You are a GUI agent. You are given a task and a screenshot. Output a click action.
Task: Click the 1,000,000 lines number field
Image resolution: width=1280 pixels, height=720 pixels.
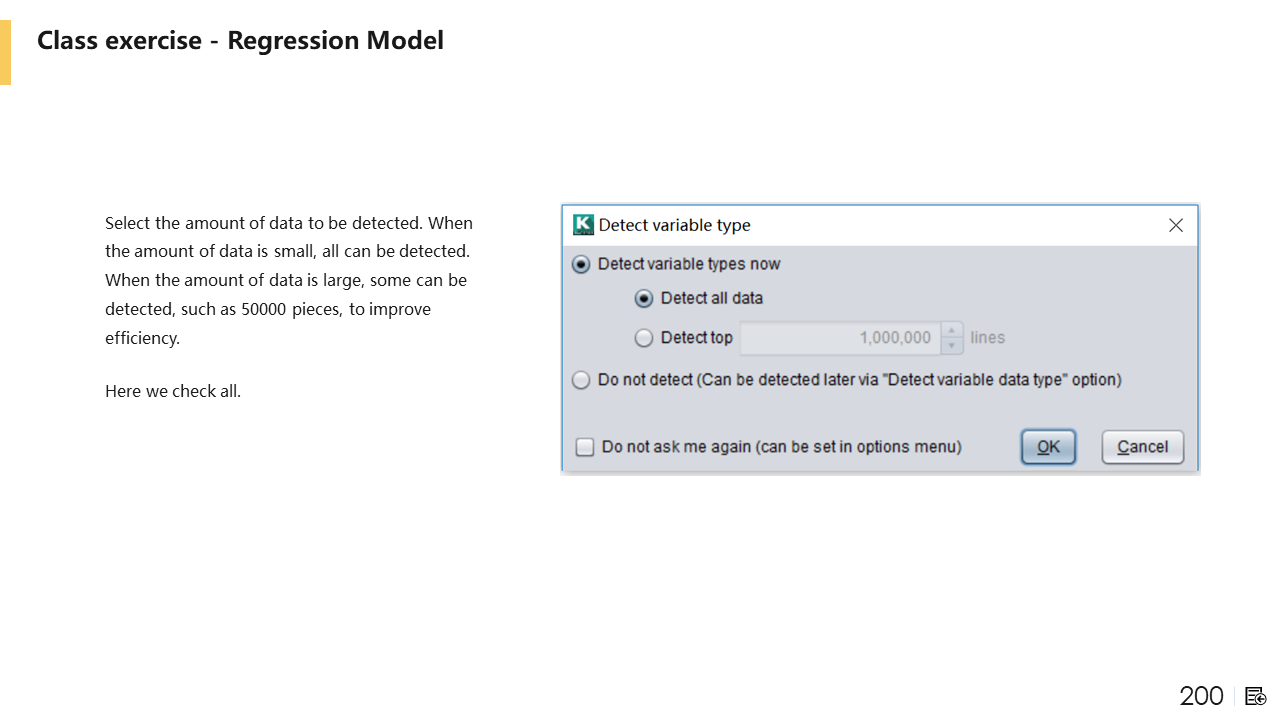coord(840,338)
